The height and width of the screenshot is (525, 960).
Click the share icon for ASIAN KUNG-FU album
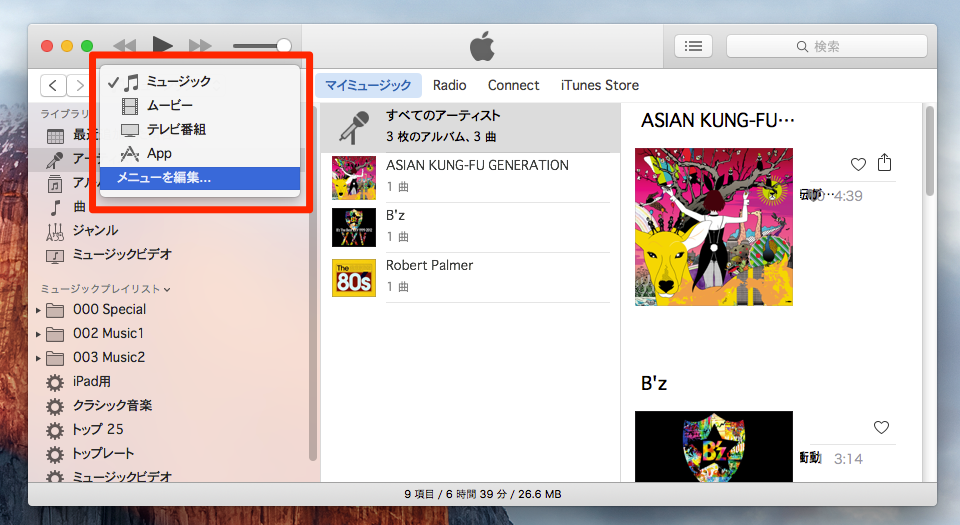coord(884,162)
